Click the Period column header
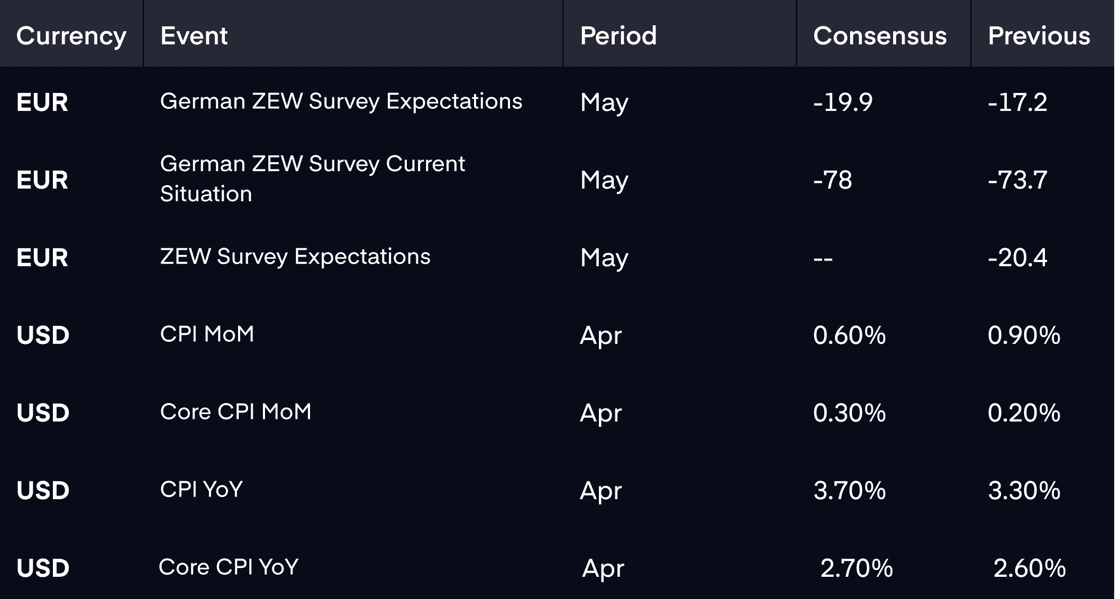This screenshot has height=599, width=1120. click(x=618, y=36)
